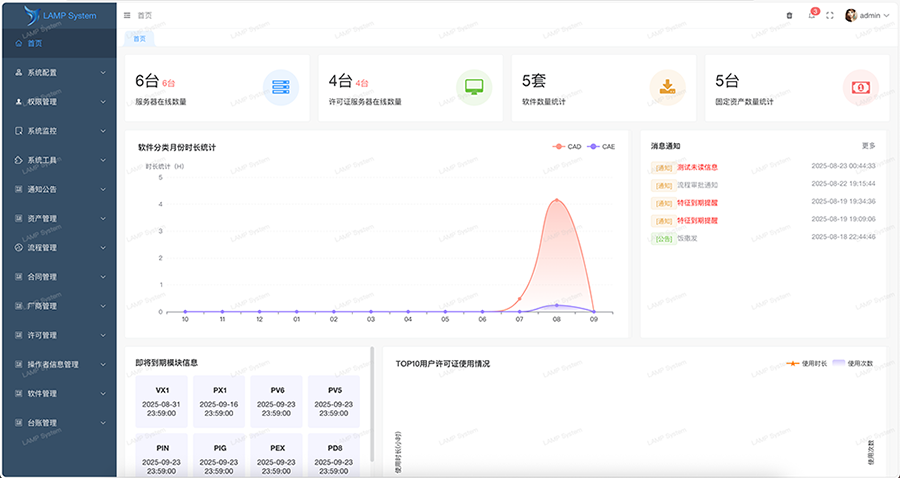Click 更多 in the 消息通知 panel
The width and height of the screenshot is (900, 478).
pos(868,146)
